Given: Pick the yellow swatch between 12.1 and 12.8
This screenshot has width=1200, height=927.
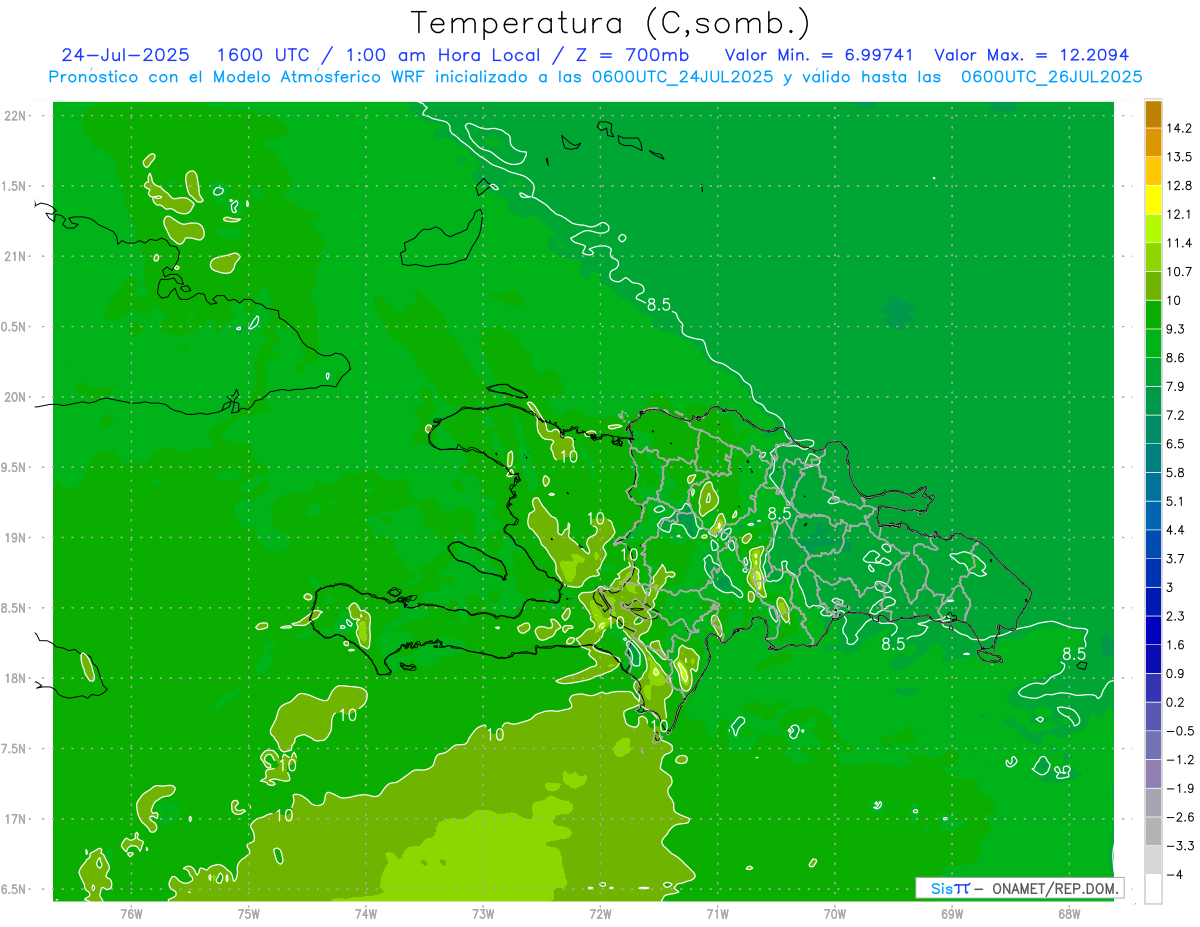Looking at the screenshot, I should 1153,200.
